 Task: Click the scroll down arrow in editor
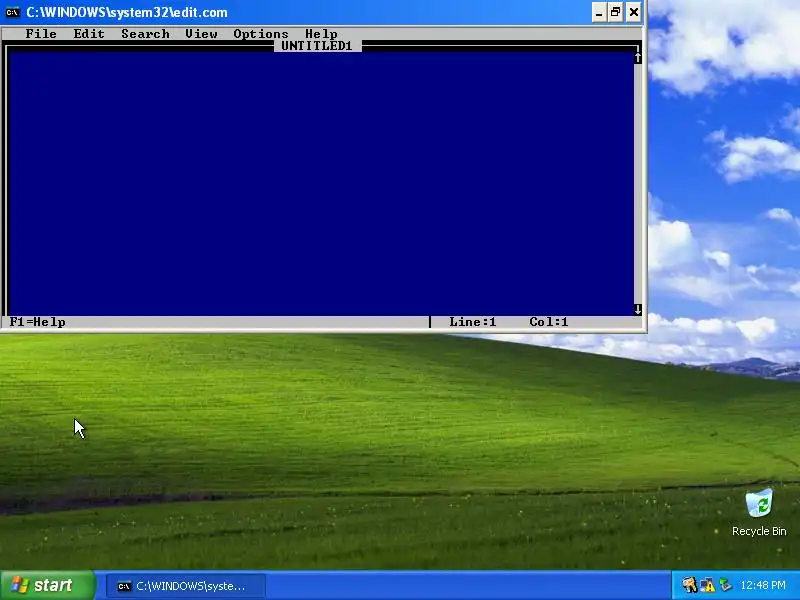pos(638,309)
